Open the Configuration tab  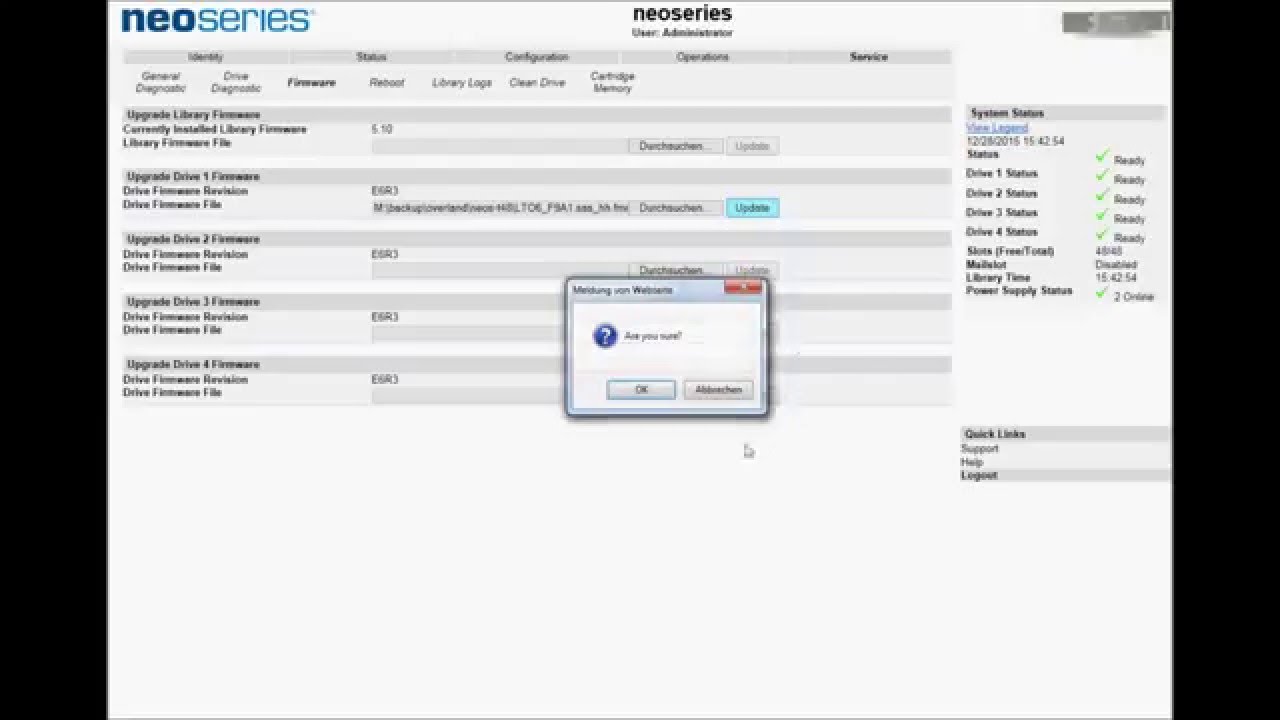click(537, 57)
